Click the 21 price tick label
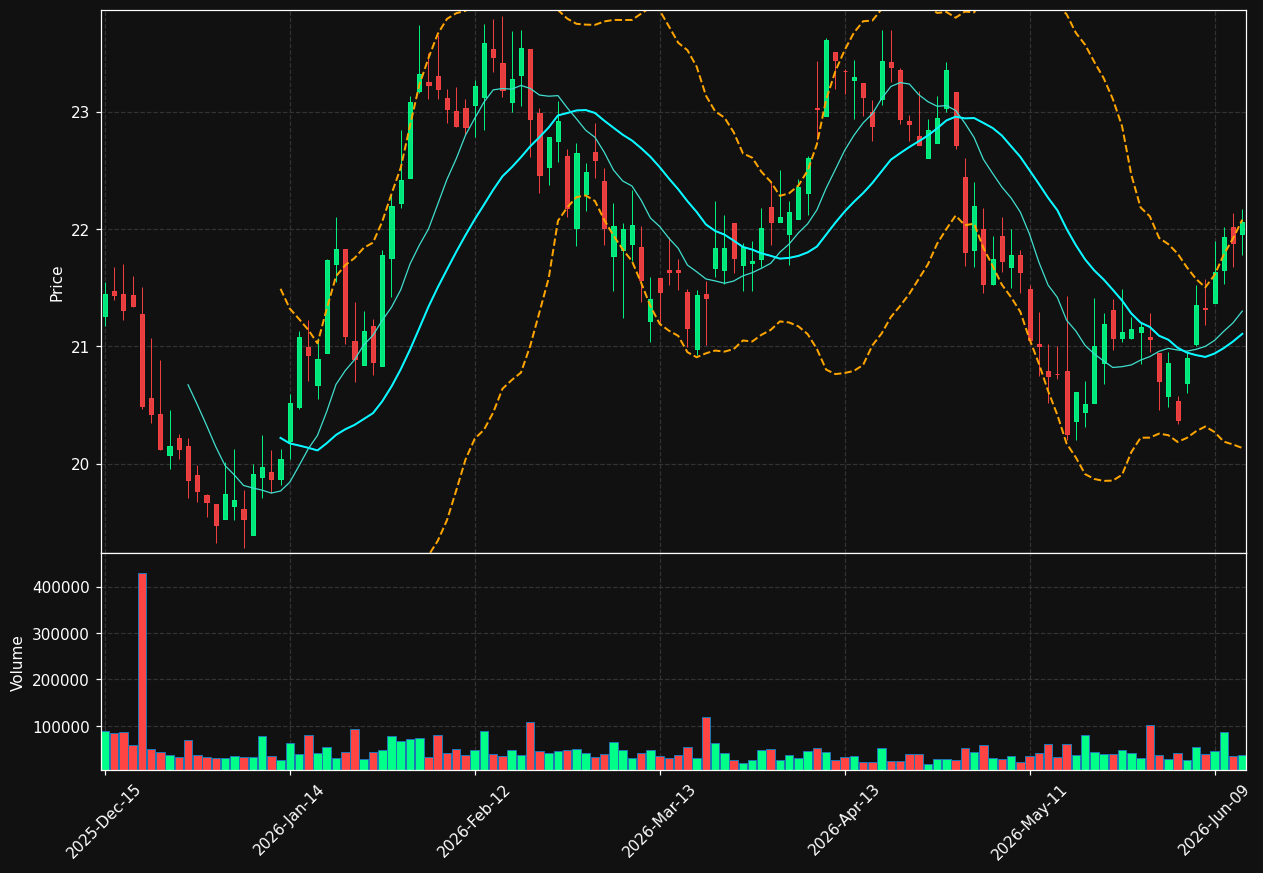Viewport: 1263px width, 873px height. [x=80, y=347]
